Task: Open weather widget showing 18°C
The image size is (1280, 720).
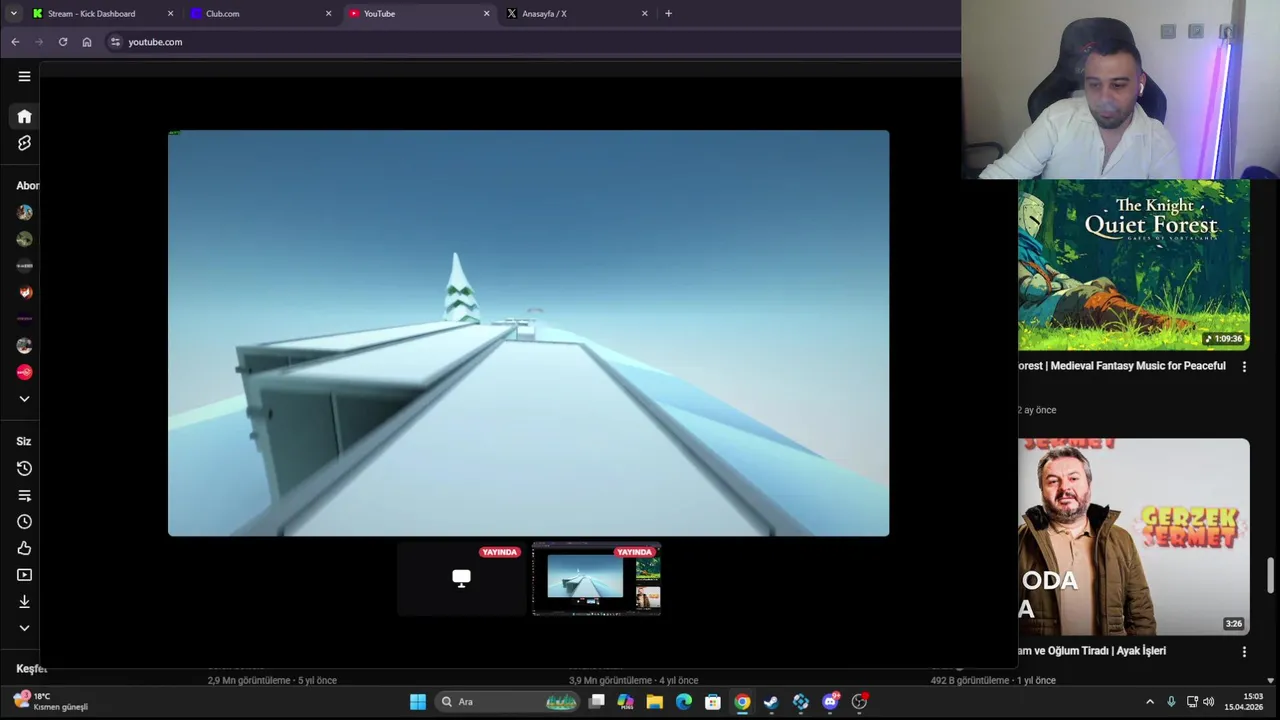Action: (50, 701)
